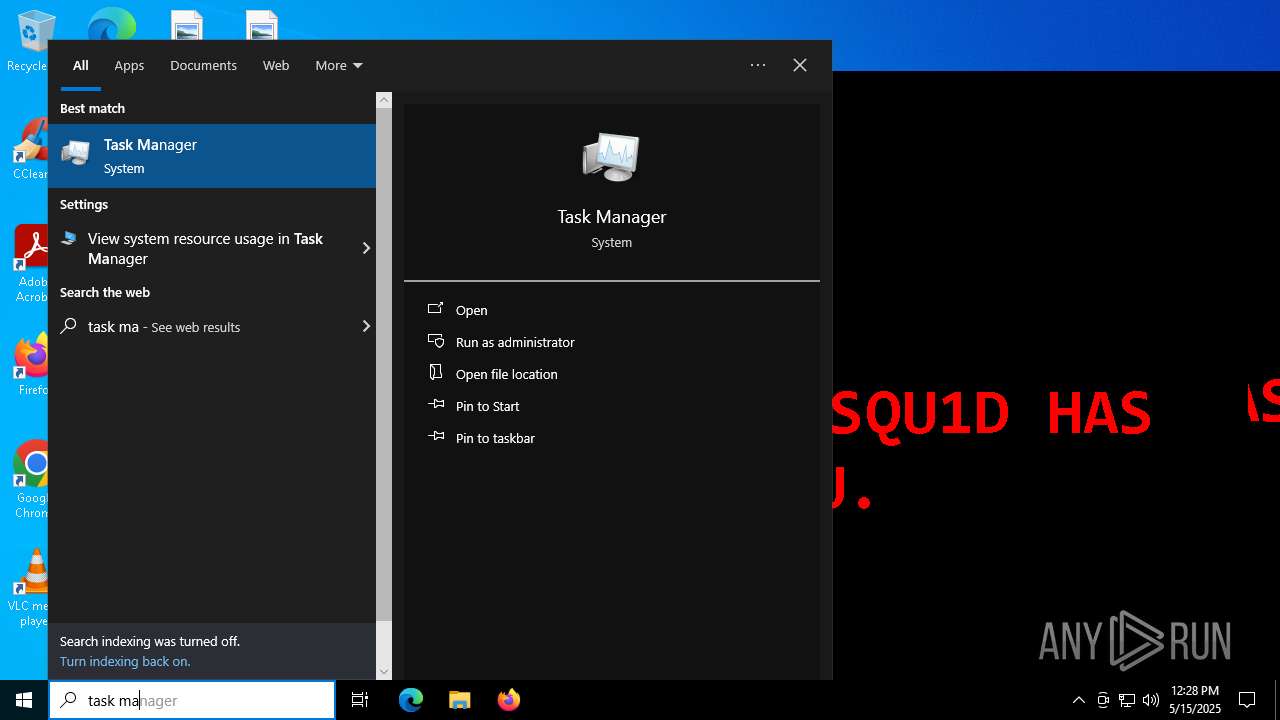Choose Pin to taskbar

pyautogui.click(x=495, y=438)
